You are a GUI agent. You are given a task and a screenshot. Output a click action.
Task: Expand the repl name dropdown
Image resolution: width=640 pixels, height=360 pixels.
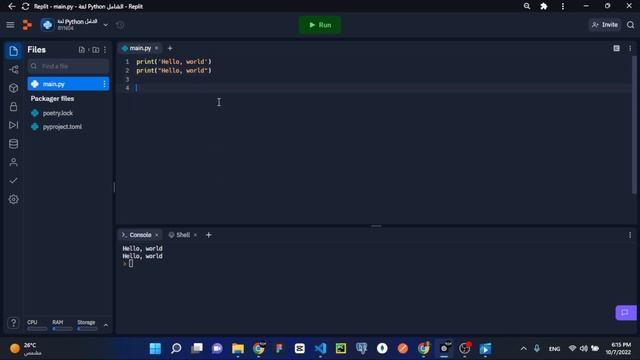click(106, 25)
